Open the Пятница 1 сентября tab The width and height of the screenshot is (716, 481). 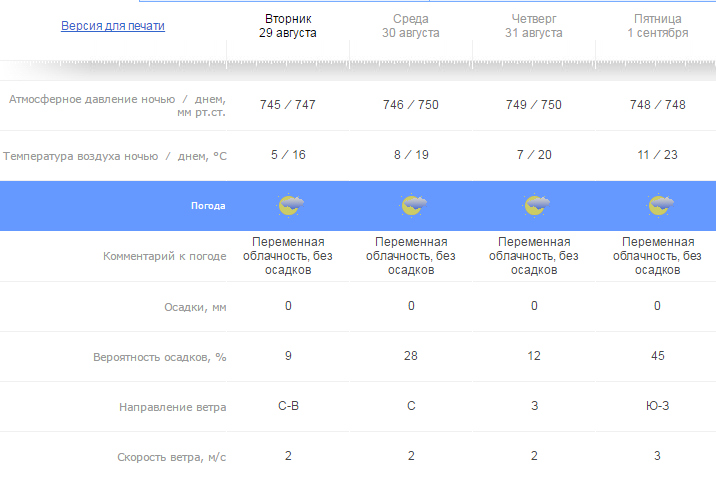coord(657,26)
